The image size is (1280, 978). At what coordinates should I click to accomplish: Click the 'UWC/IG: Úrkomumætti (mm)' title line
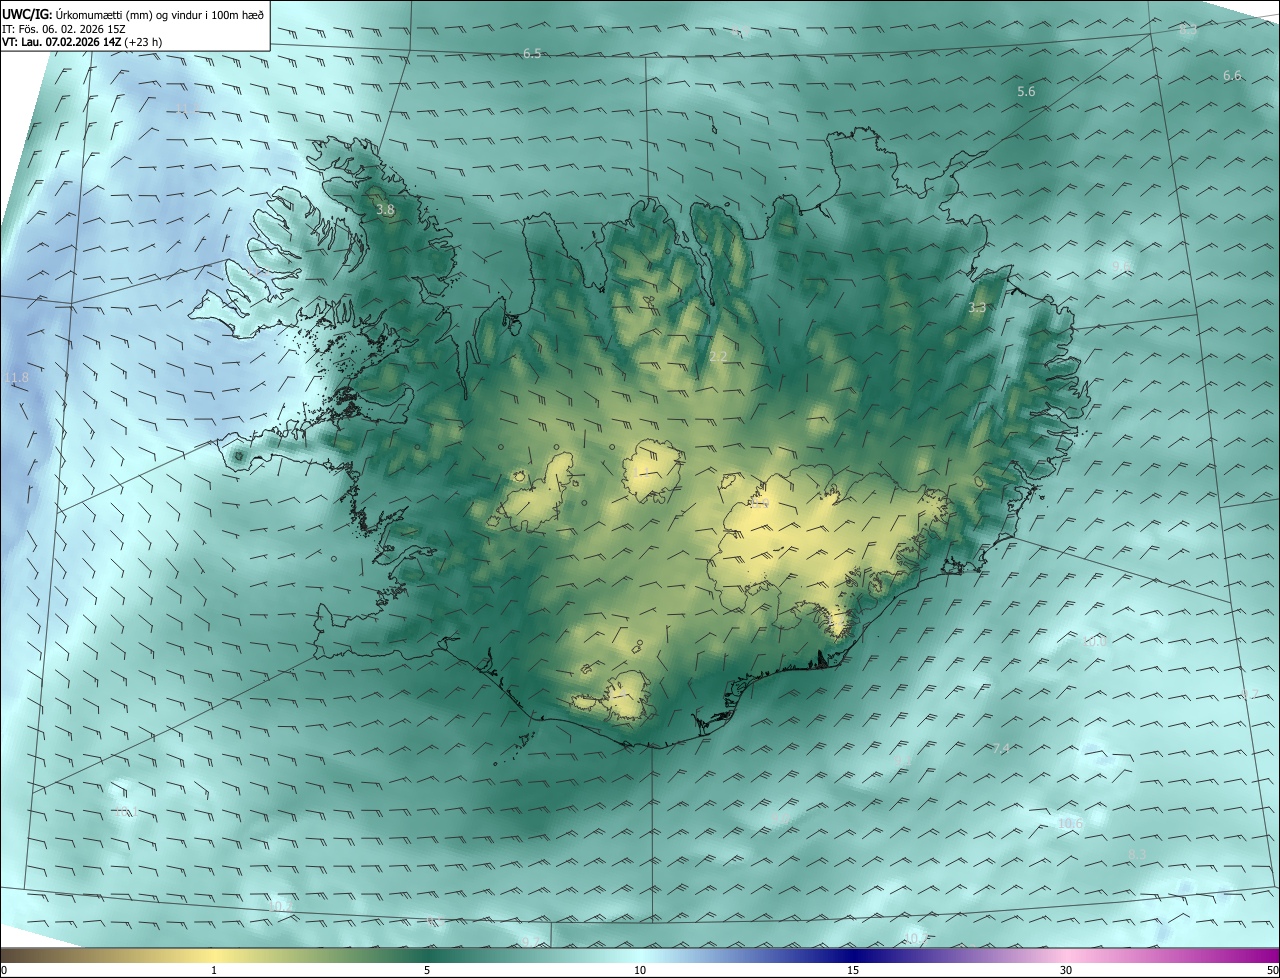(134, 16)
